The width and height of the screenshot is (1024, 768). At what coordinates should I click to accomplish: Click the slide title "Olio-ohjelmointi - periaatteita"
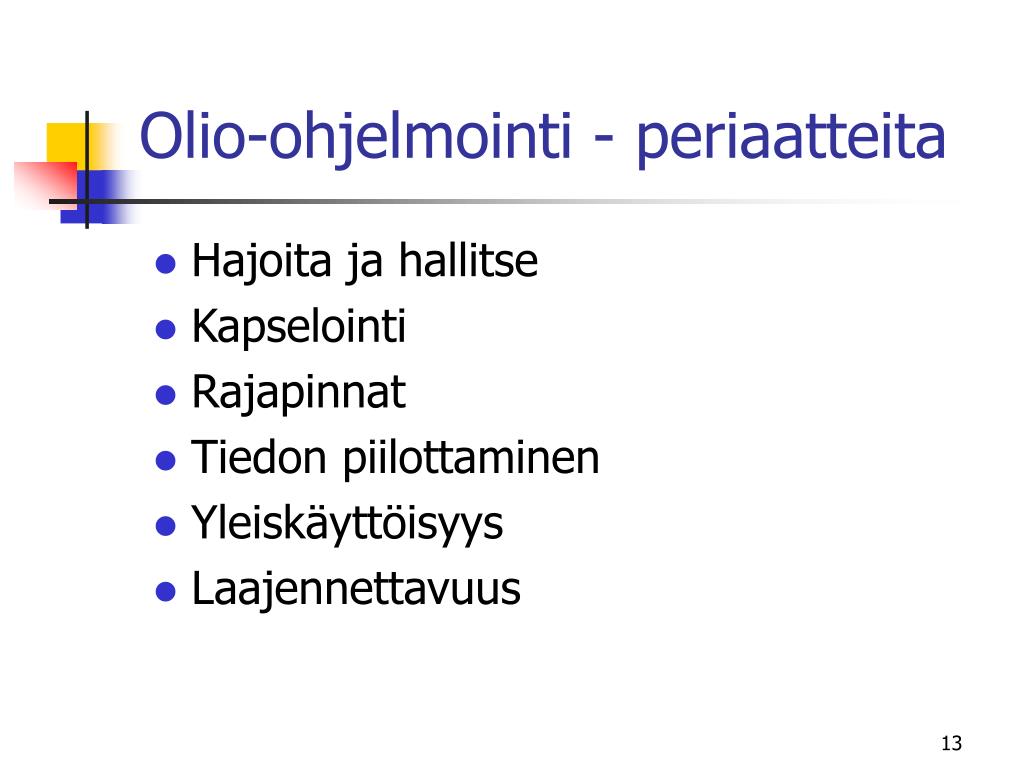tap(542, 138)
